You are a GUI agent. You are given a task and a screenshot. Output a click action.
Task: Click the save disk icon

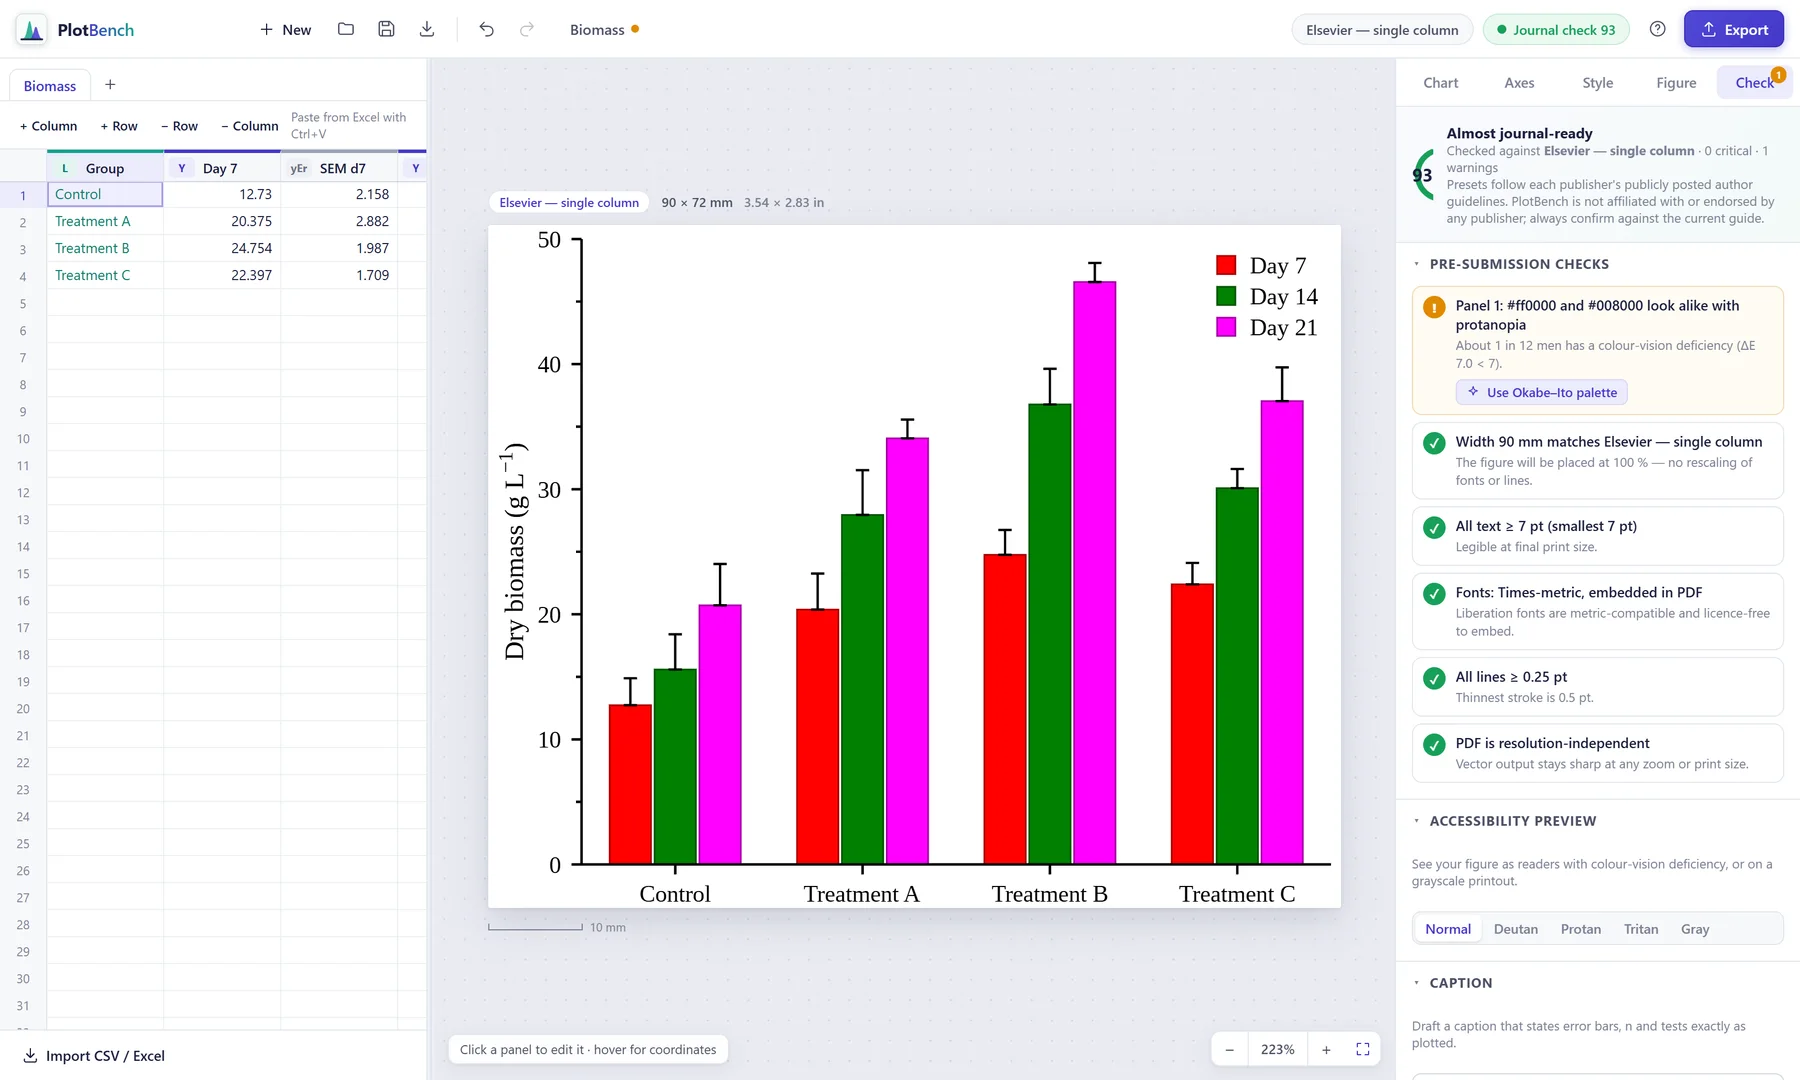[386, 29]
